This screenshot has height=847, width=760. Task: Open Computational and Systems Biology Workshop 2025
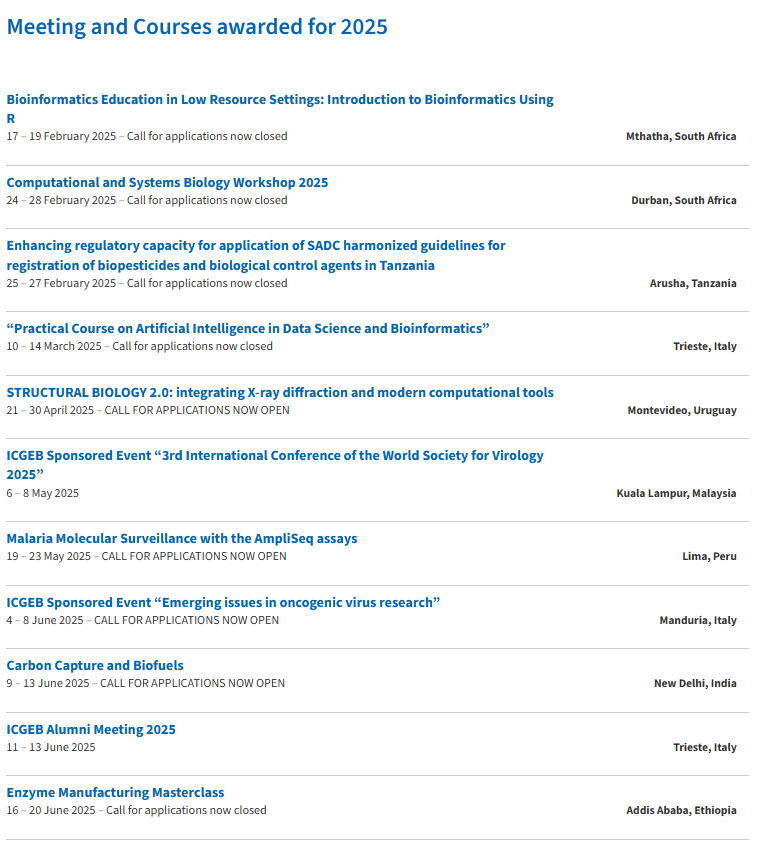click(x=167, y=183)
